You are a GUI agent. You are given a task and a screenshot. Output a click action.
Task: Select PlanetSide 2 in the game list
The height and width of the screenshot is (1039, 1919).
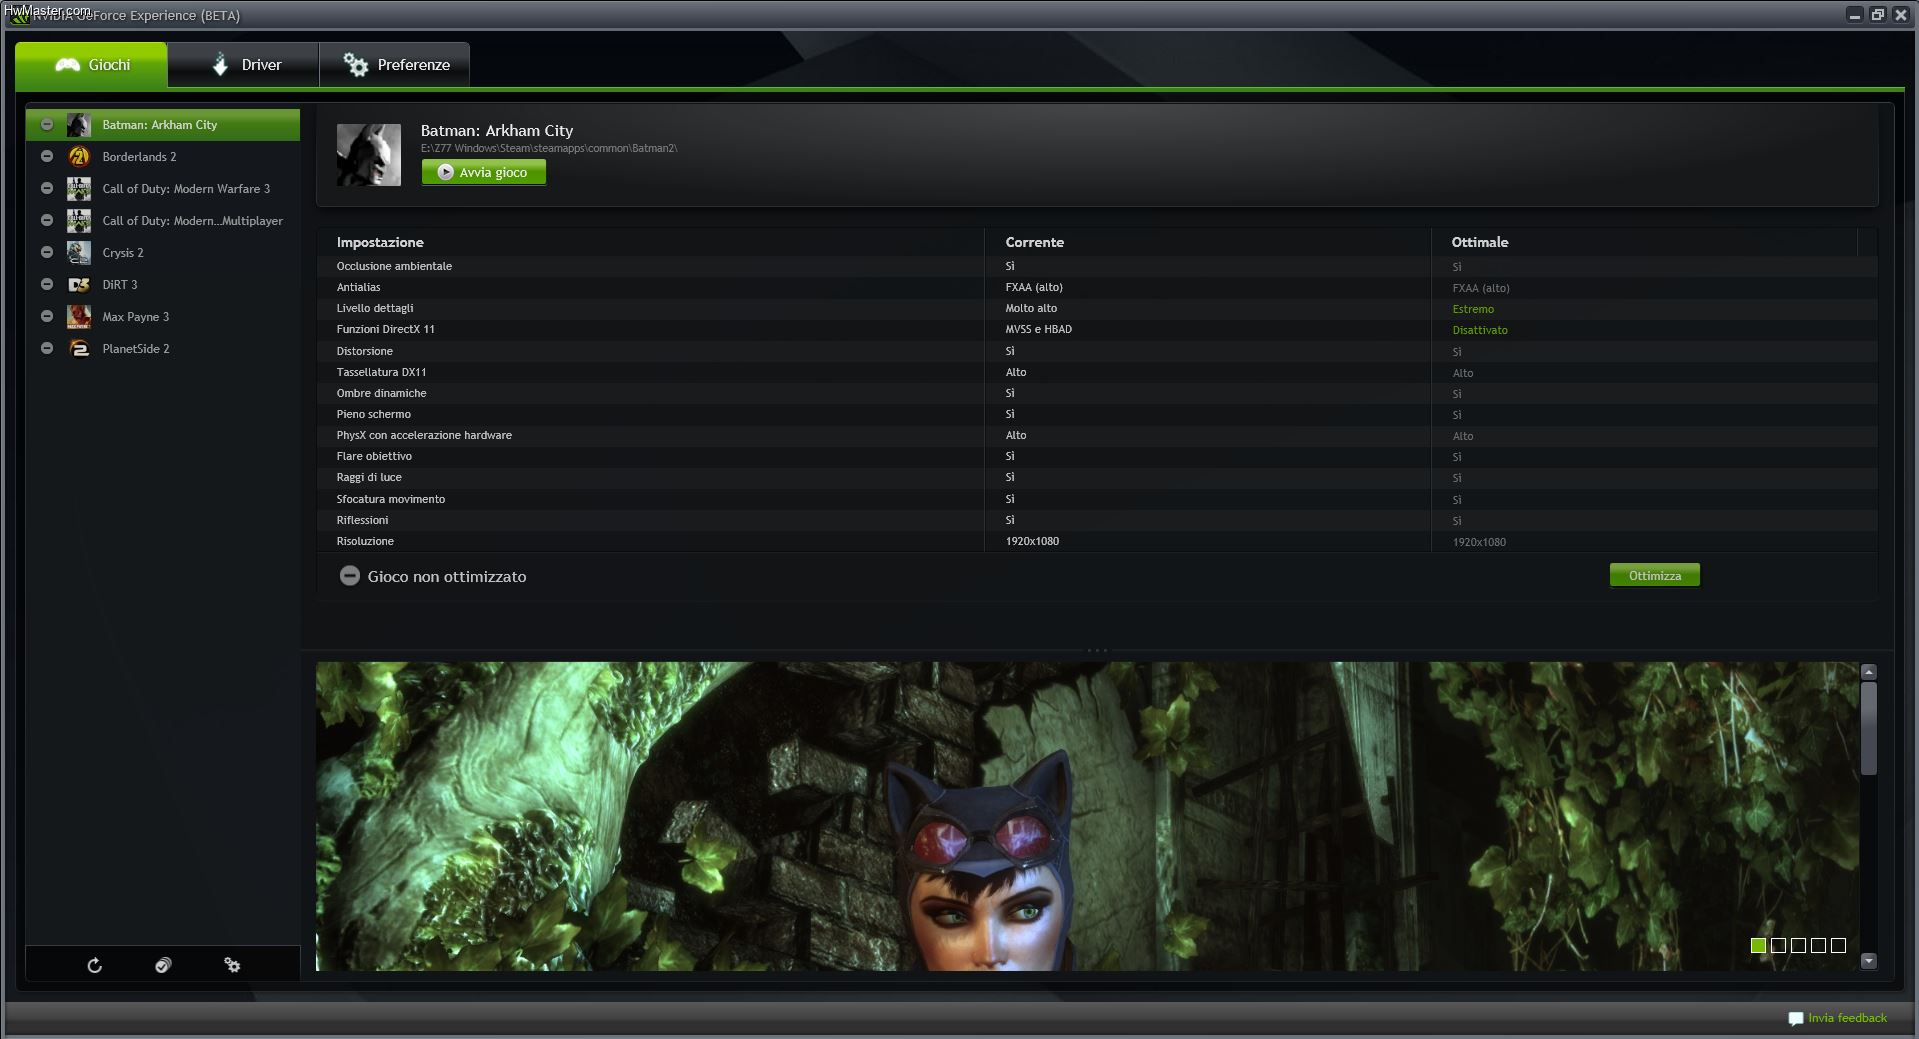[x=162, y=349]
